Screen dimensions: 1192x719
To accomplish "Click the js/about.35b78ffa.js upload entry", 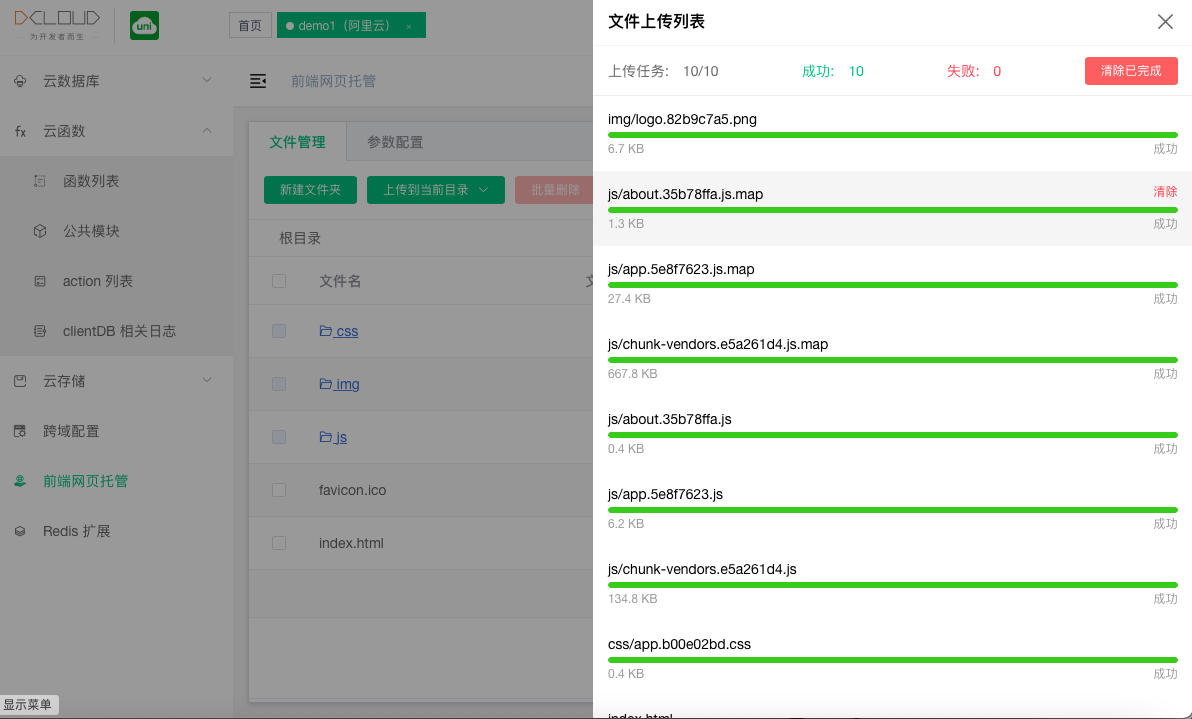I will (x=892, y=433).
